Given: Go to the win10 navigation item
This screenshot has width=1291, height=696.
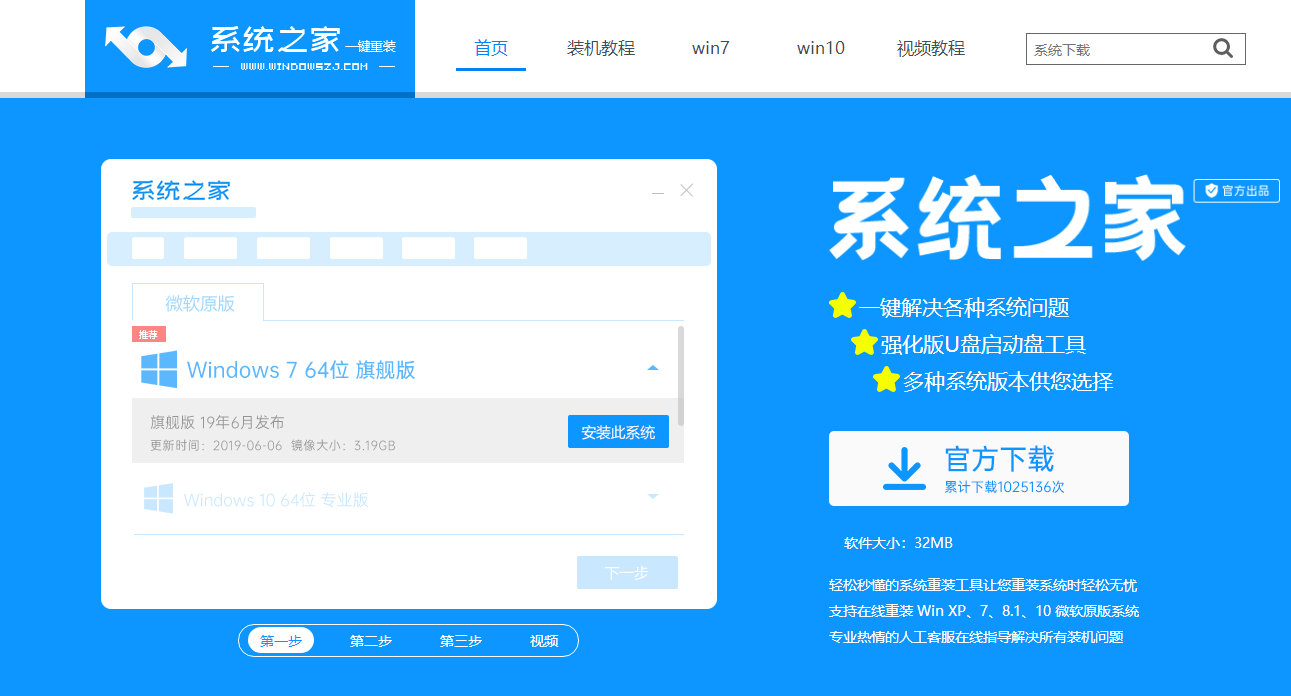Looking at the screenshot, I should [821, 48].
